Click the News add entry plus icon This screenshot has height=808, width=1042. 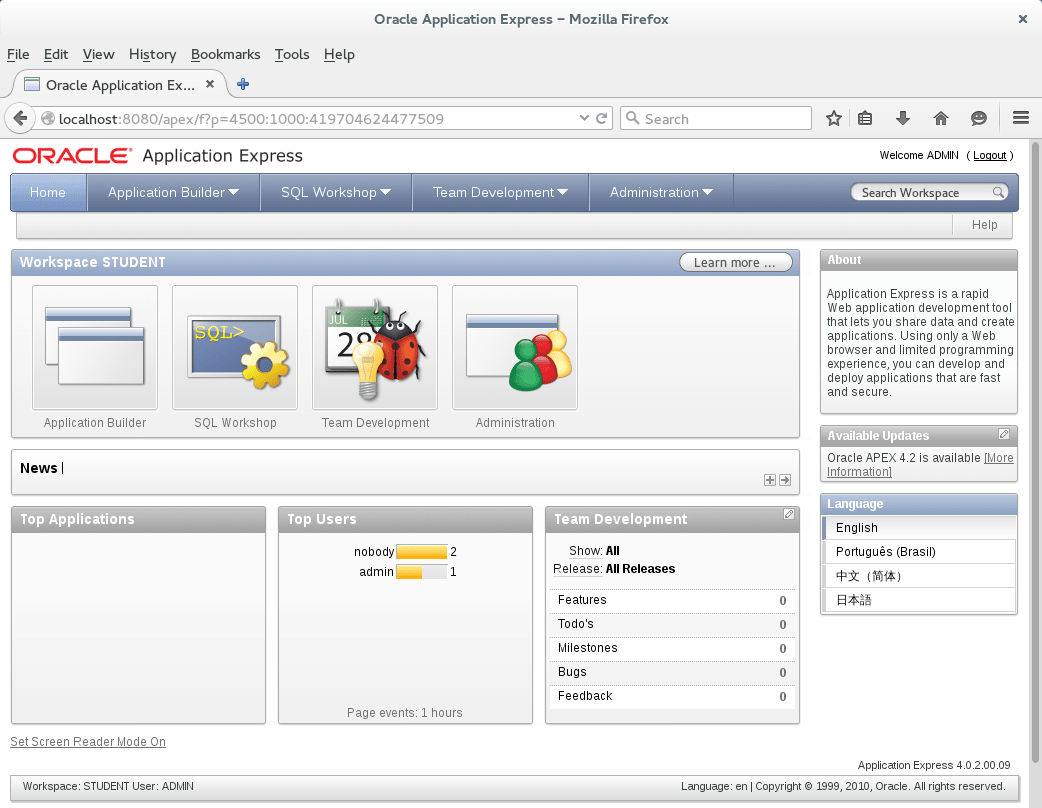click(770, 480)
